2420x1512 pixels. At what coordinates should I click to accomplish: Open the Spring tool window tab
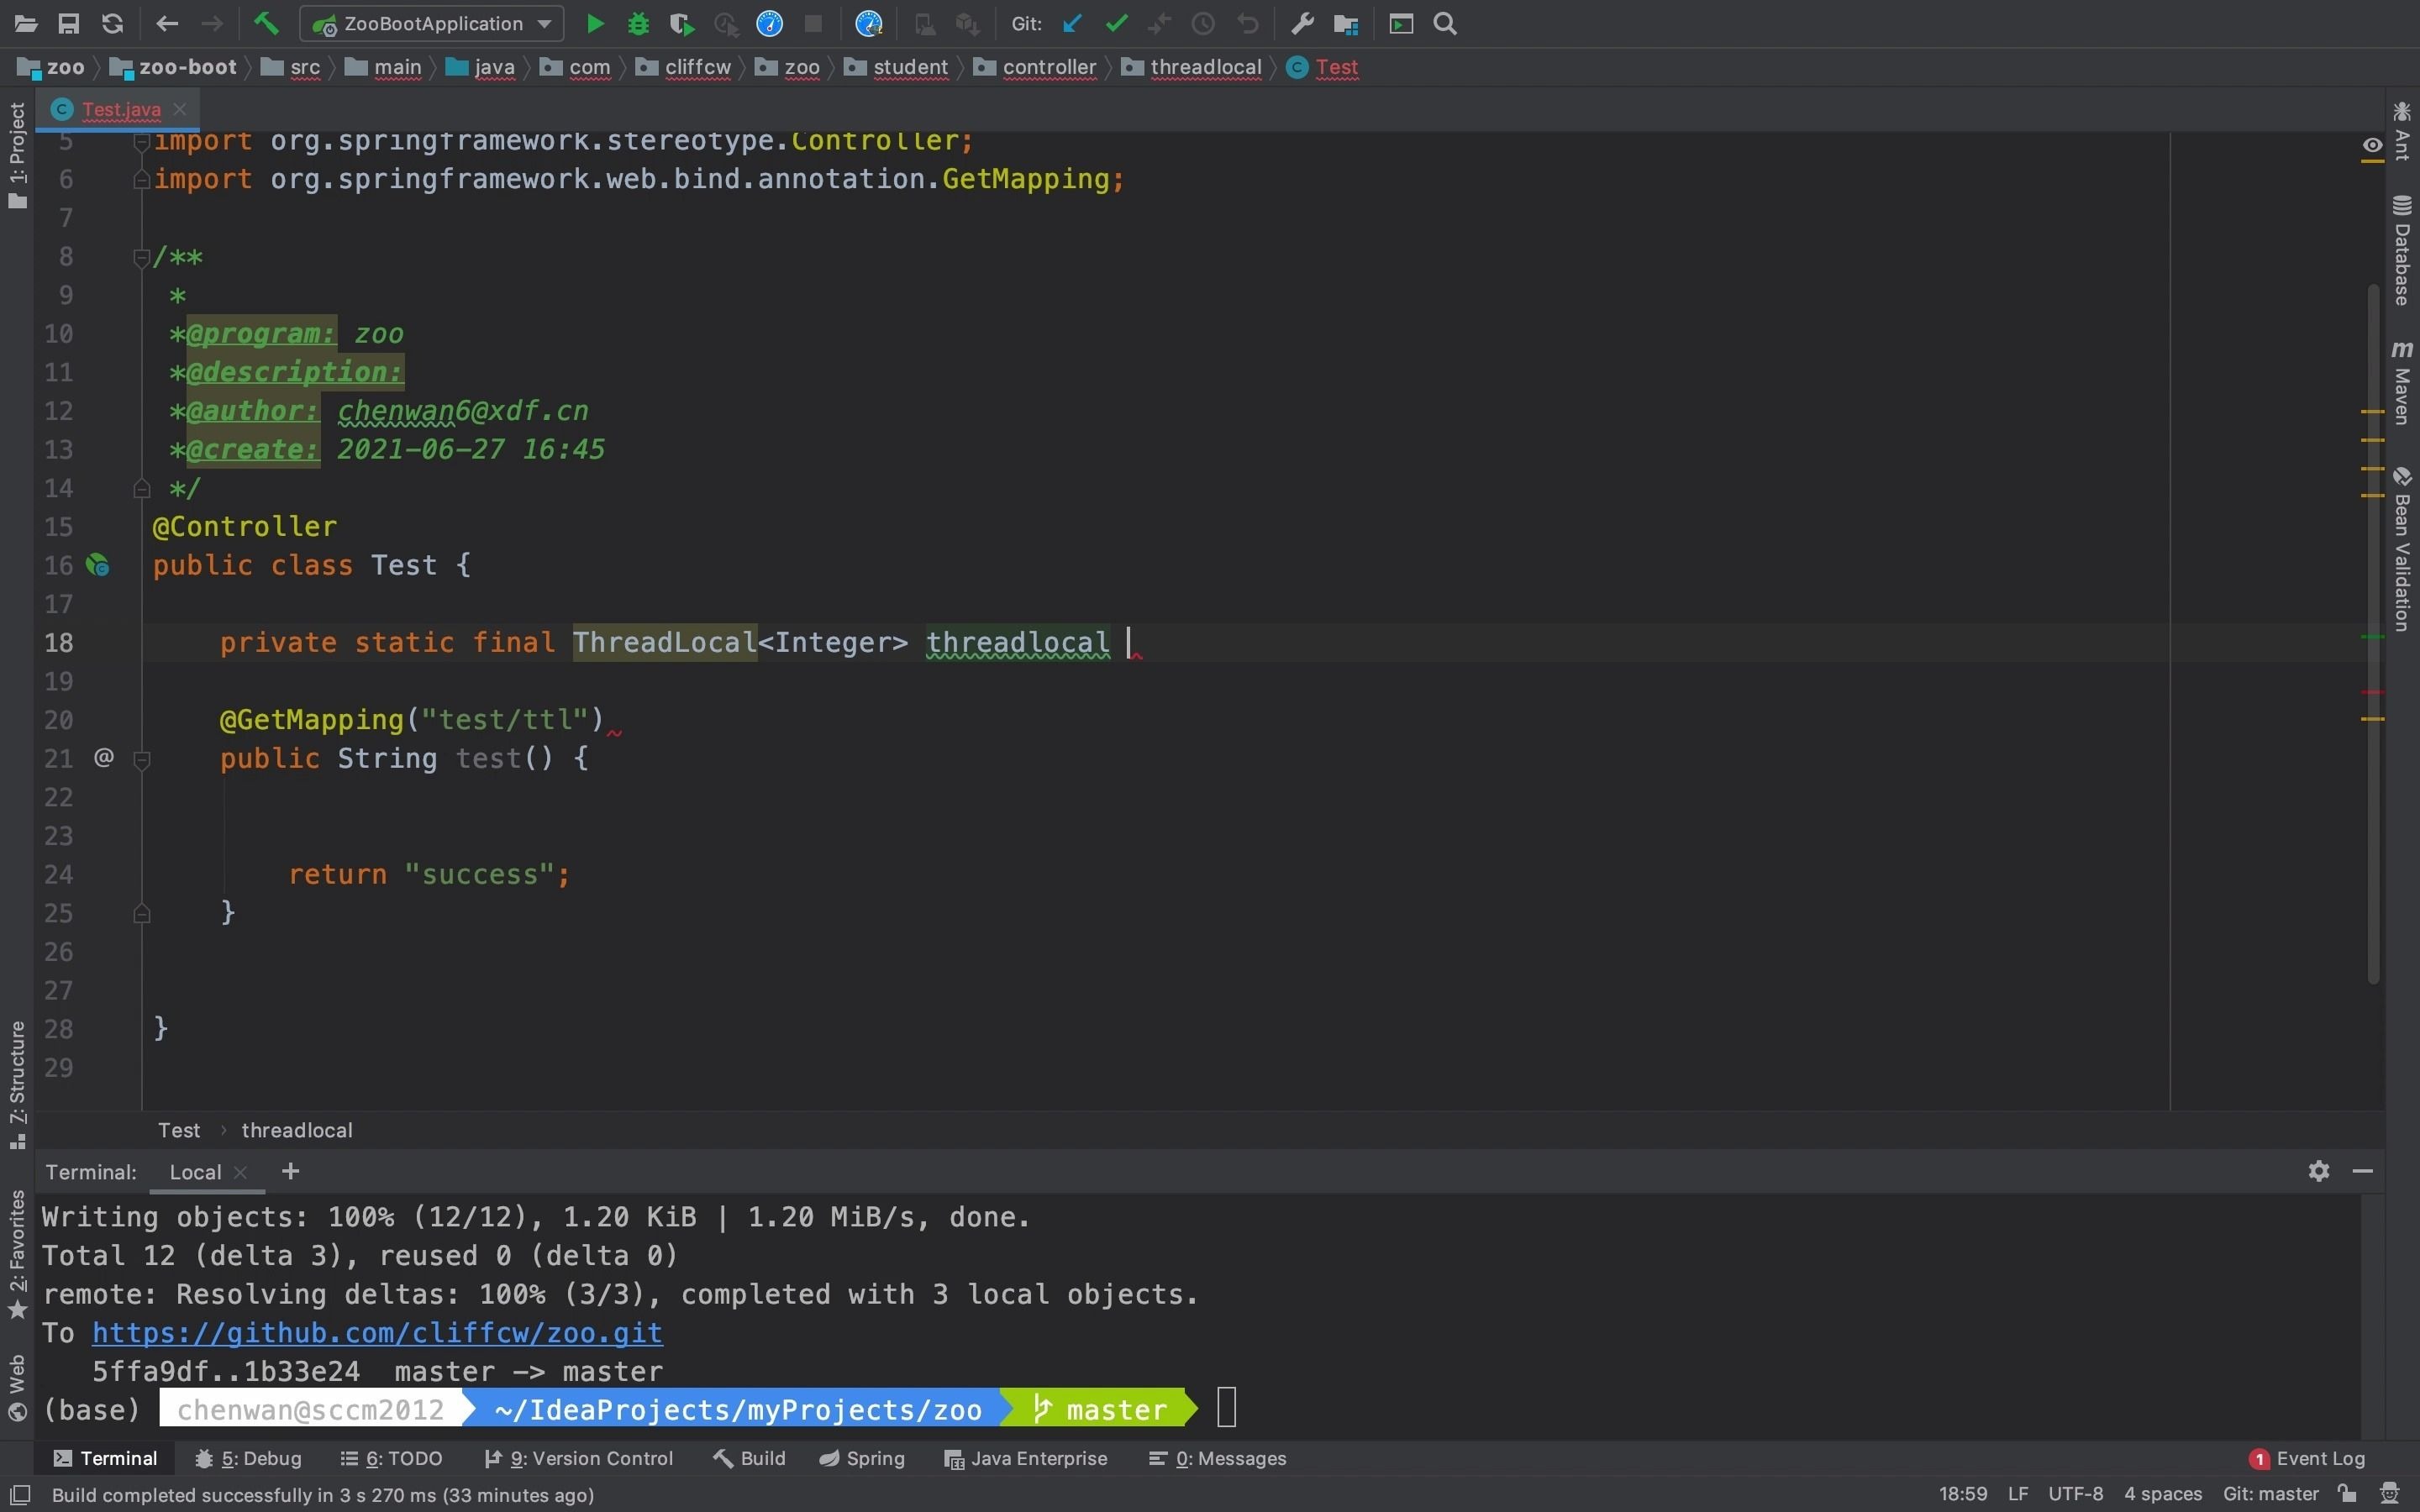[x=861, y=1458]
